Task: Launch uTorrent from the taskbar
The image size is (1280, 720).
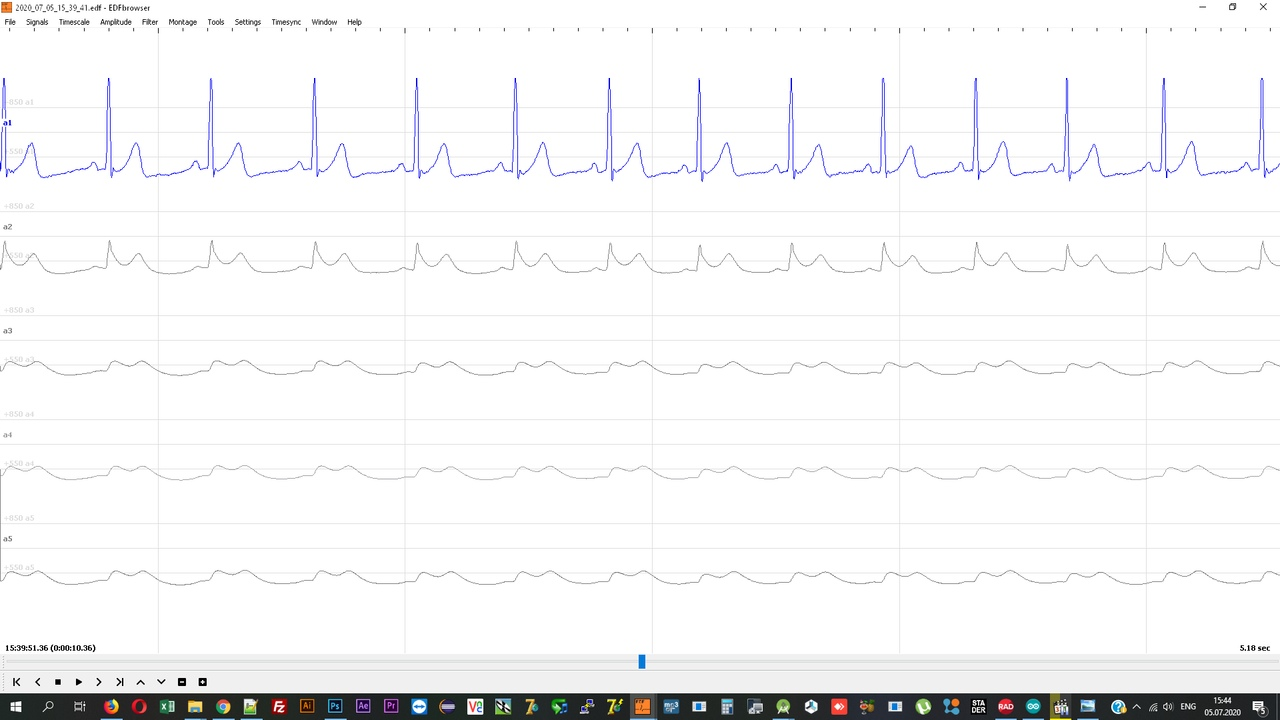Action: click(x=923, y=707)
